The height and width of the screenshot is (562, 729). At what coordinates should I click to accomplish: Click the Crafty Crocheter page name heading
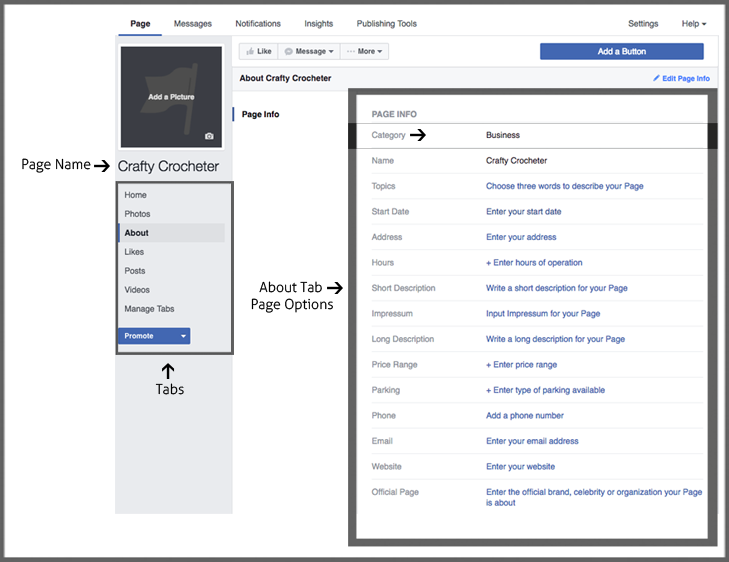[168, 166]
